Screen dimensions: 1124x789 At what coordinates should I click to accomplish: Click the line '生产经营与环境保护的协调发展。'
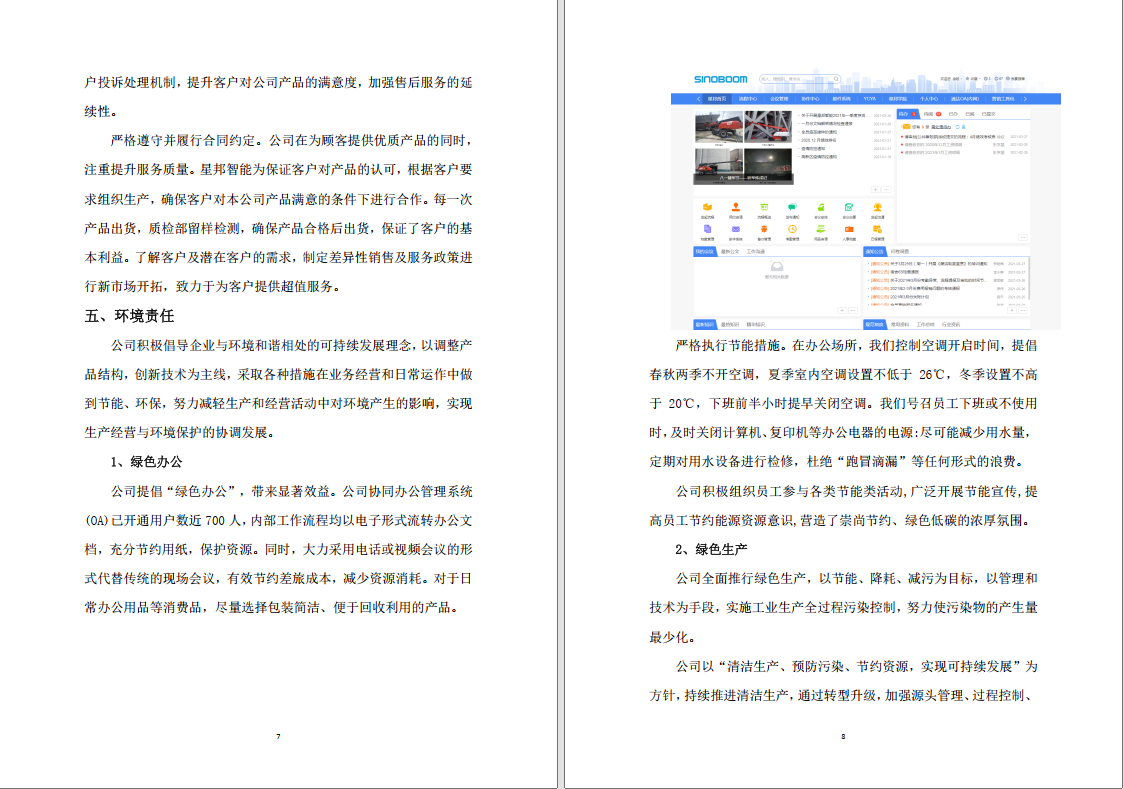[179, 433]
